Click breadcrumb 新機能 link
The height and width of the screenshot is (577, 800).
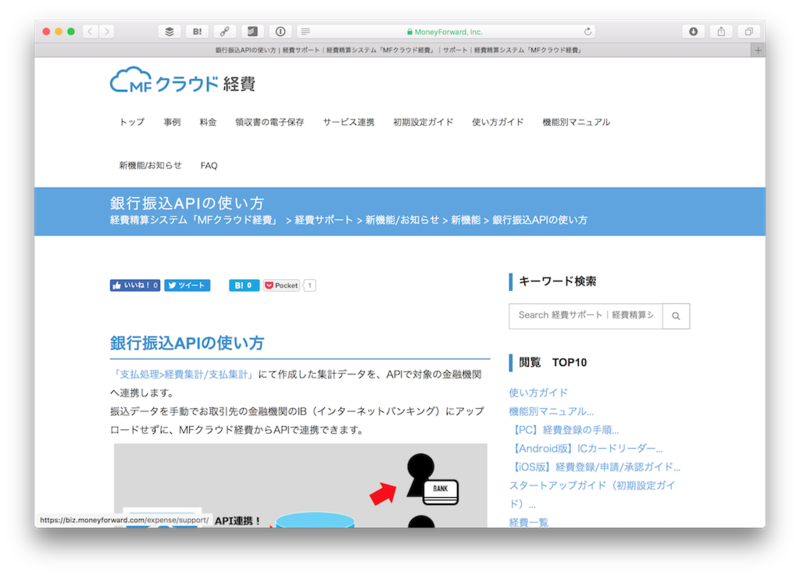(x=466, y=220)
